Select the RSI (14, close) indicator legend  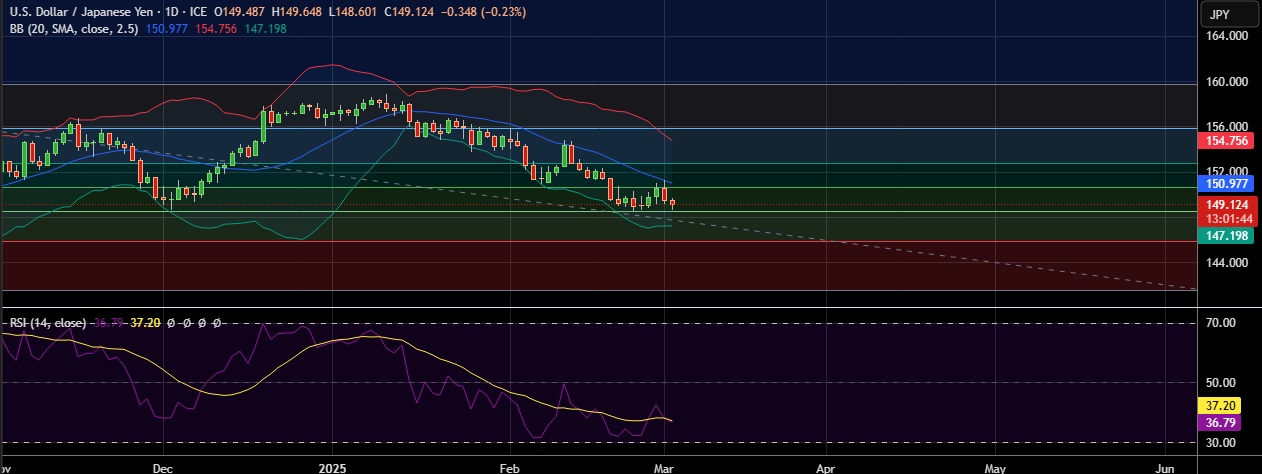pos(47,323)
